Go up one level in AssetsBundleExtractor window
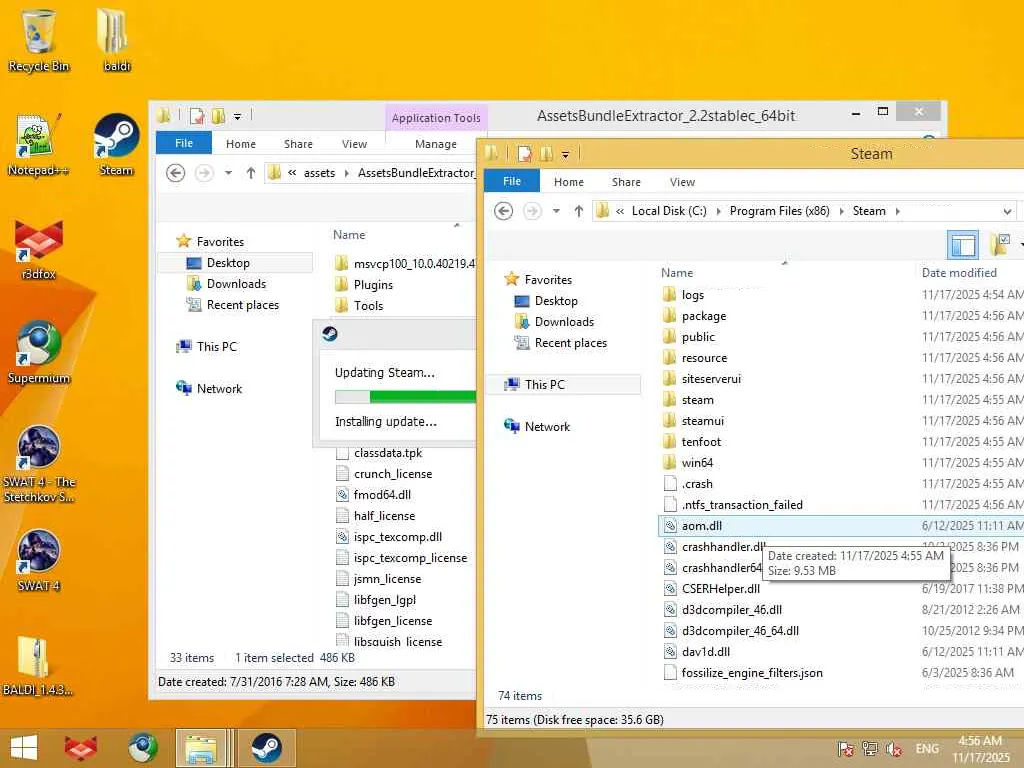Image resolution: width=1024 pixels, height=768 pixels. tap(250, 173)
